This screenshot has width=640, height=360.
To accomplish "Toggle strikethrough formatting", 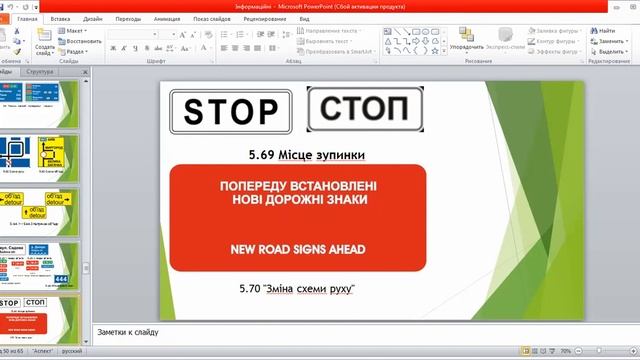I will (x=158, y=48).
